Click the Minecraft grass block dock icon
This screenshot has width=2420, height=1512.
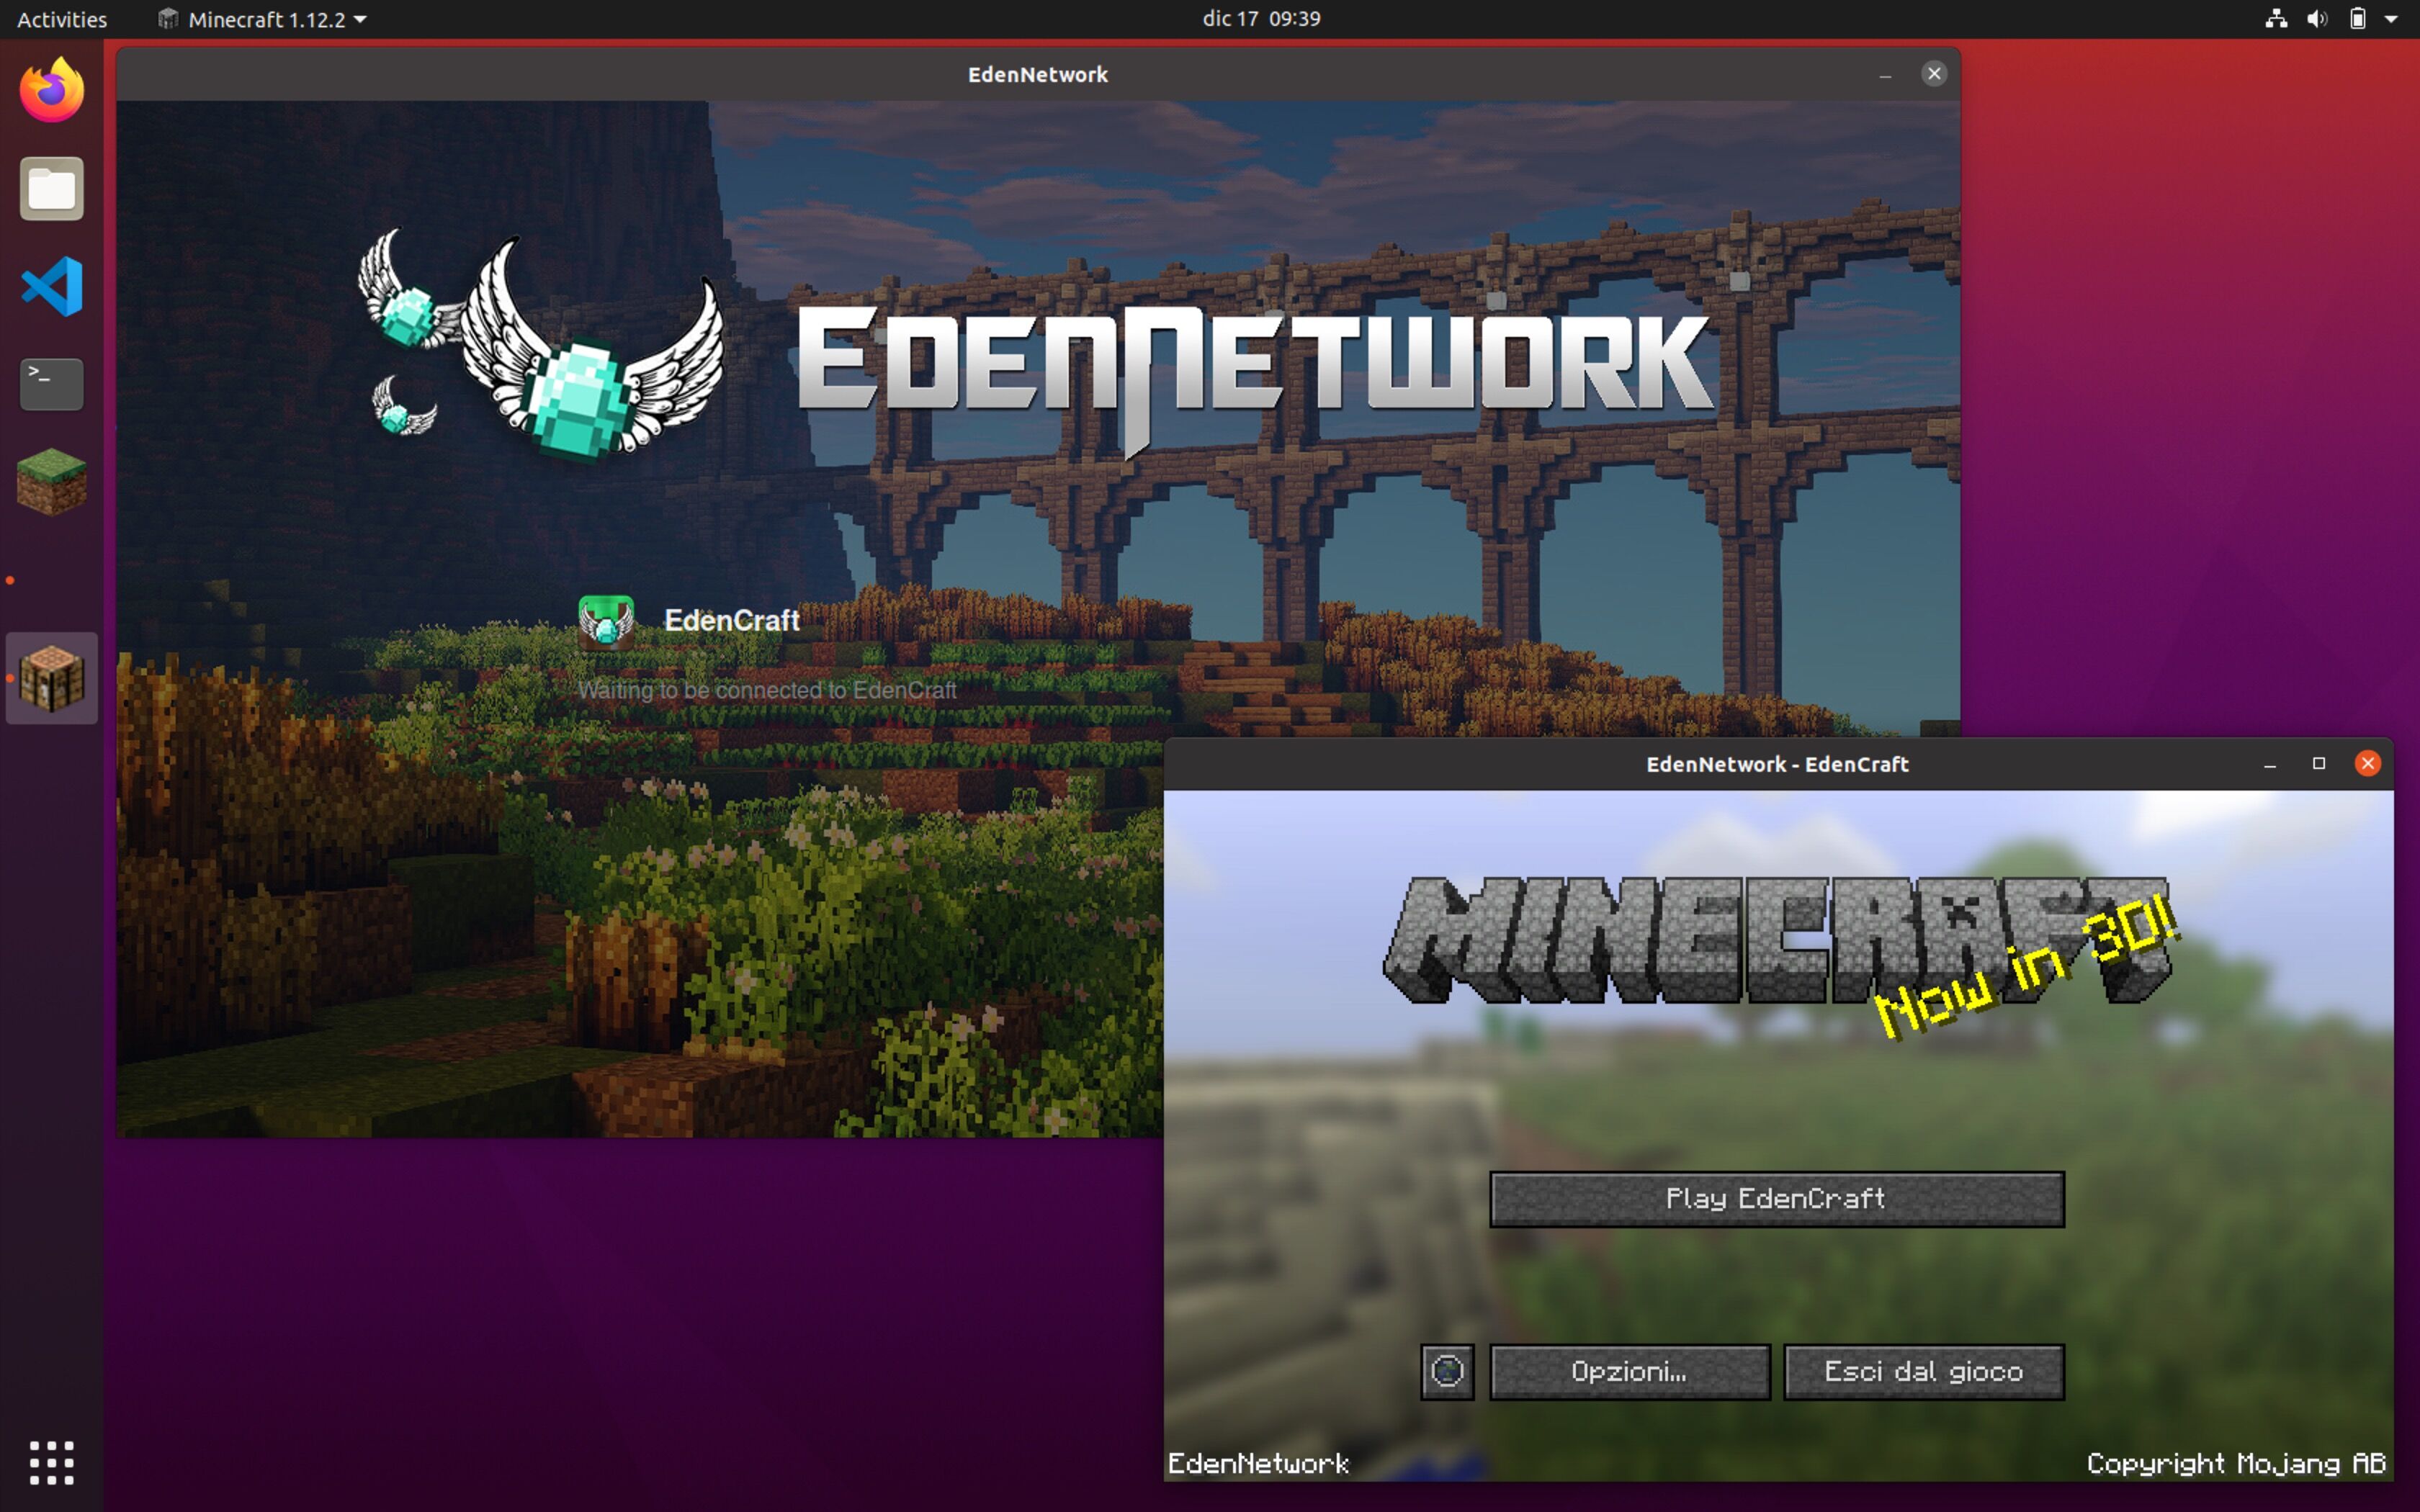pos(52,481)
